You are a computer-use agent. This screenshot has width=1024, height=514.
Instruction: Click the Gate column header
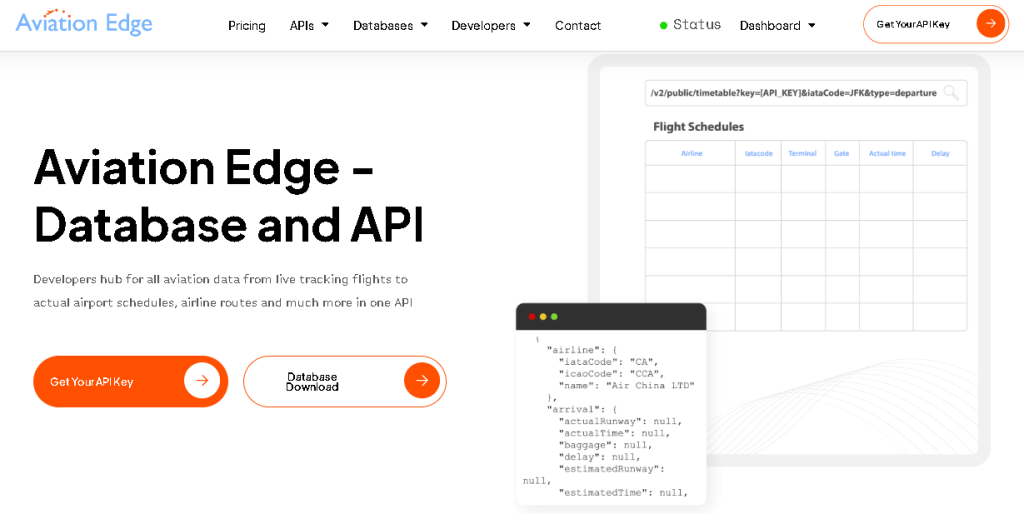[842, 153]
